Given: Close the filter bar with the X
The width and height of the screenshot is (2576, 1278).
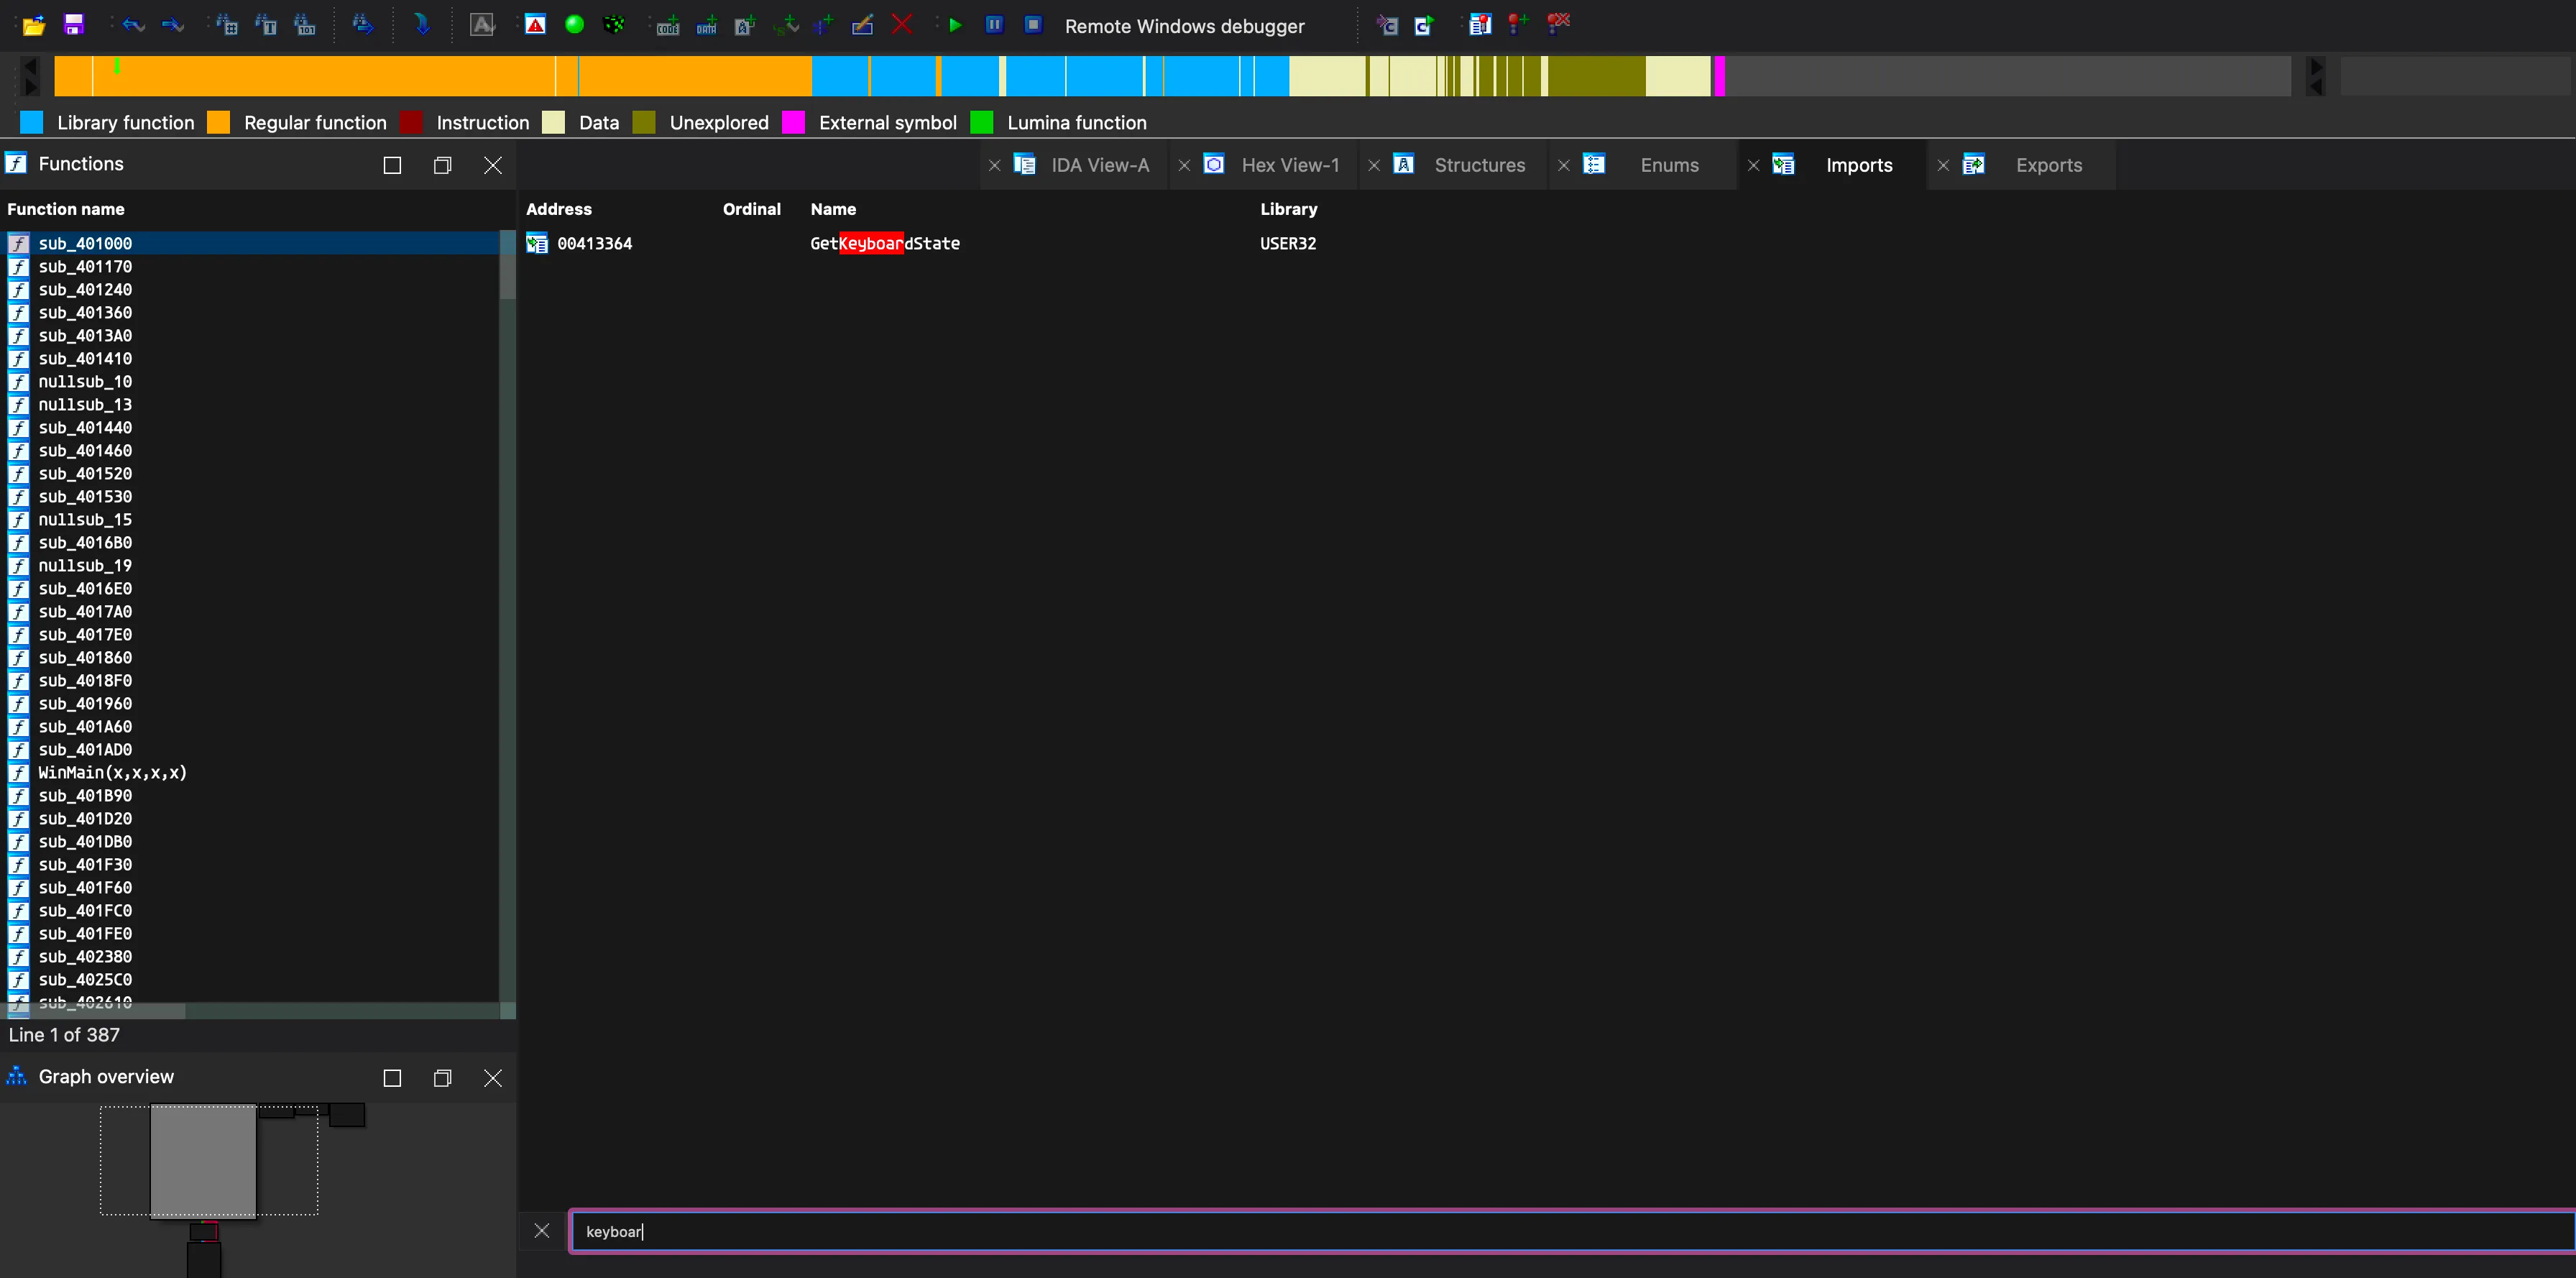Looking at the screenshot, I should [542, 1231].
